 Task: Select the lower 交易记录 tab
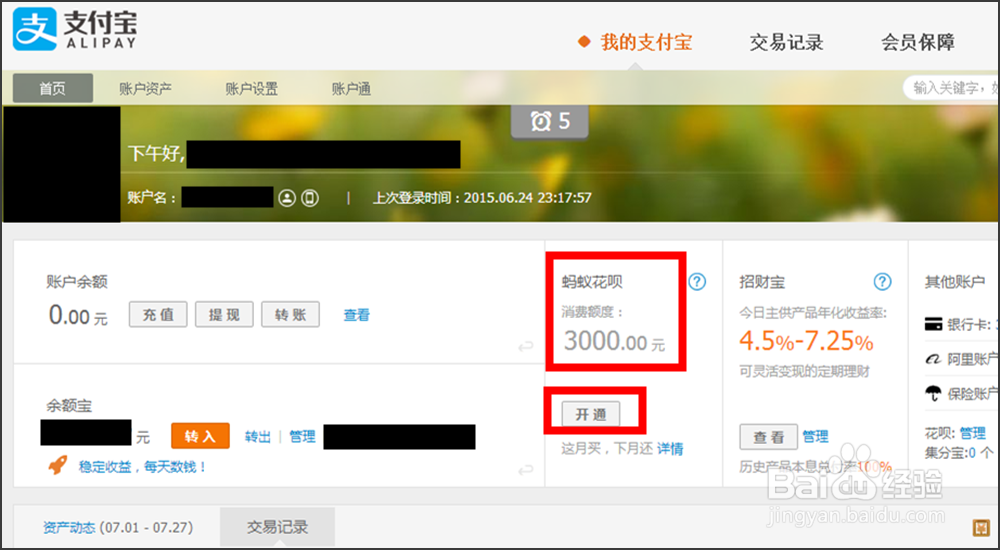coord(277,527)
